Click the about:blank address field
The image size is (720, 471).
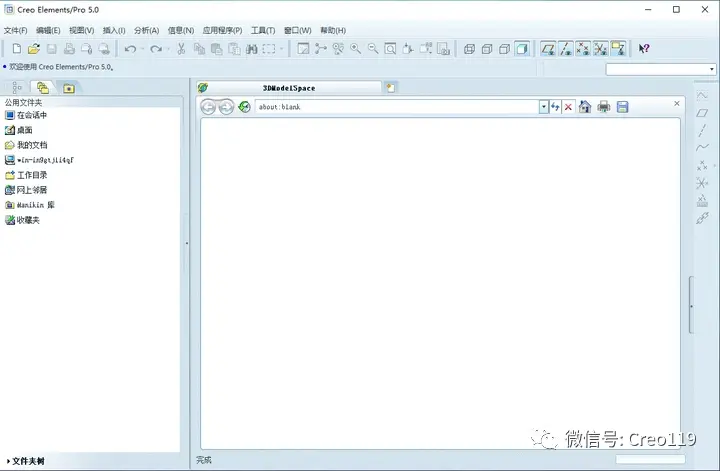click(397, 107)
